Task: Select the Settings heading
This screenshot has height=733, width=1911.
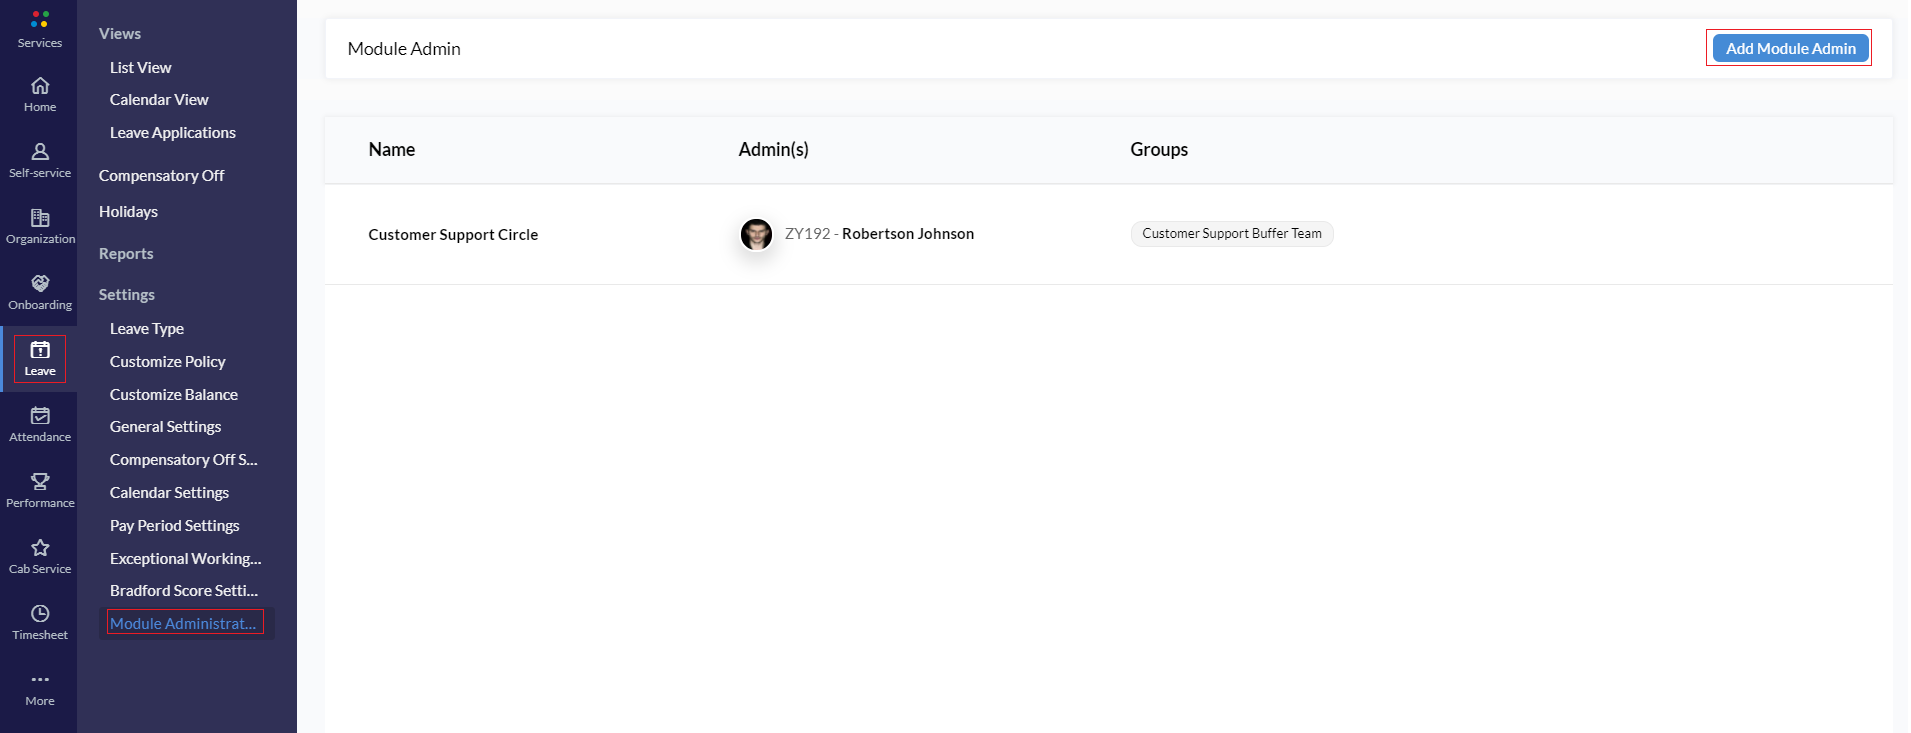Action: coord(127,295)
